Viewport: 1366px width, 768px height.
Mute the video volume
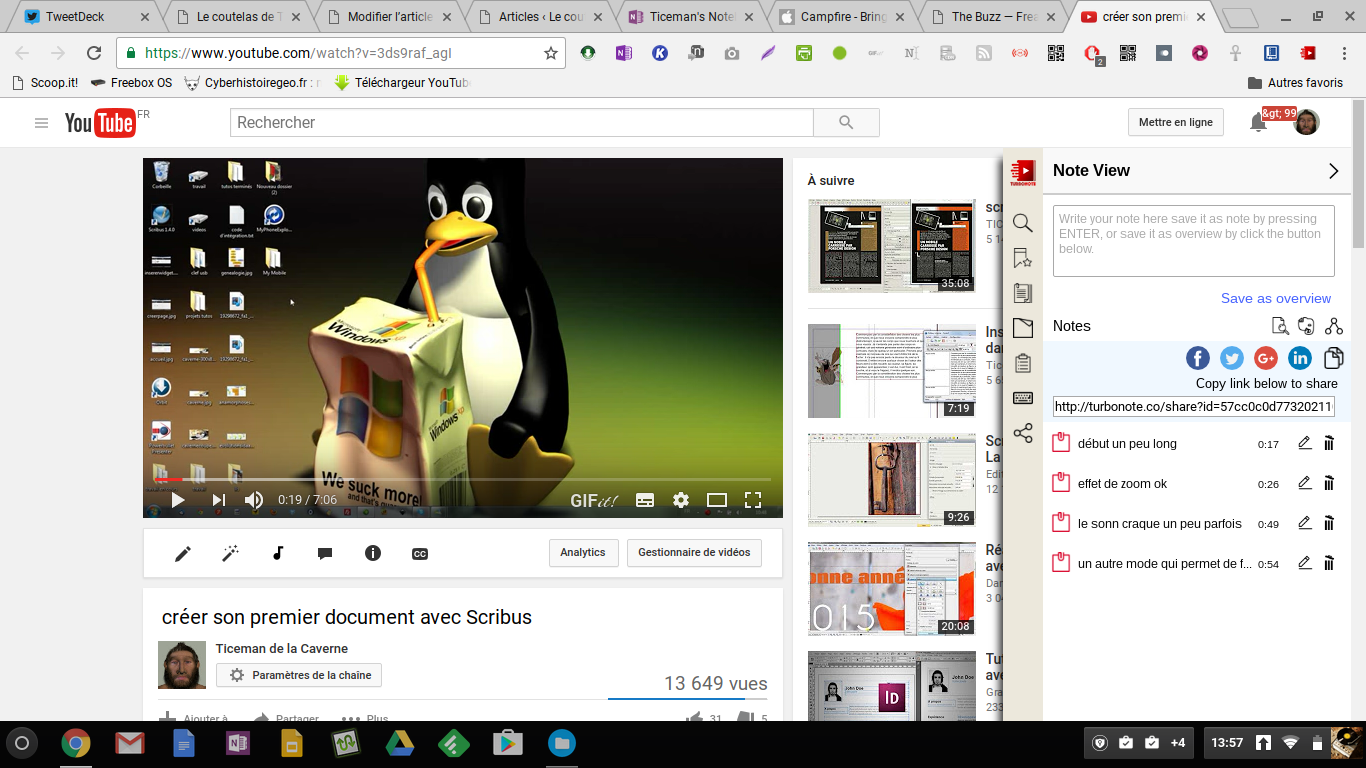click(x=254, y=500)
